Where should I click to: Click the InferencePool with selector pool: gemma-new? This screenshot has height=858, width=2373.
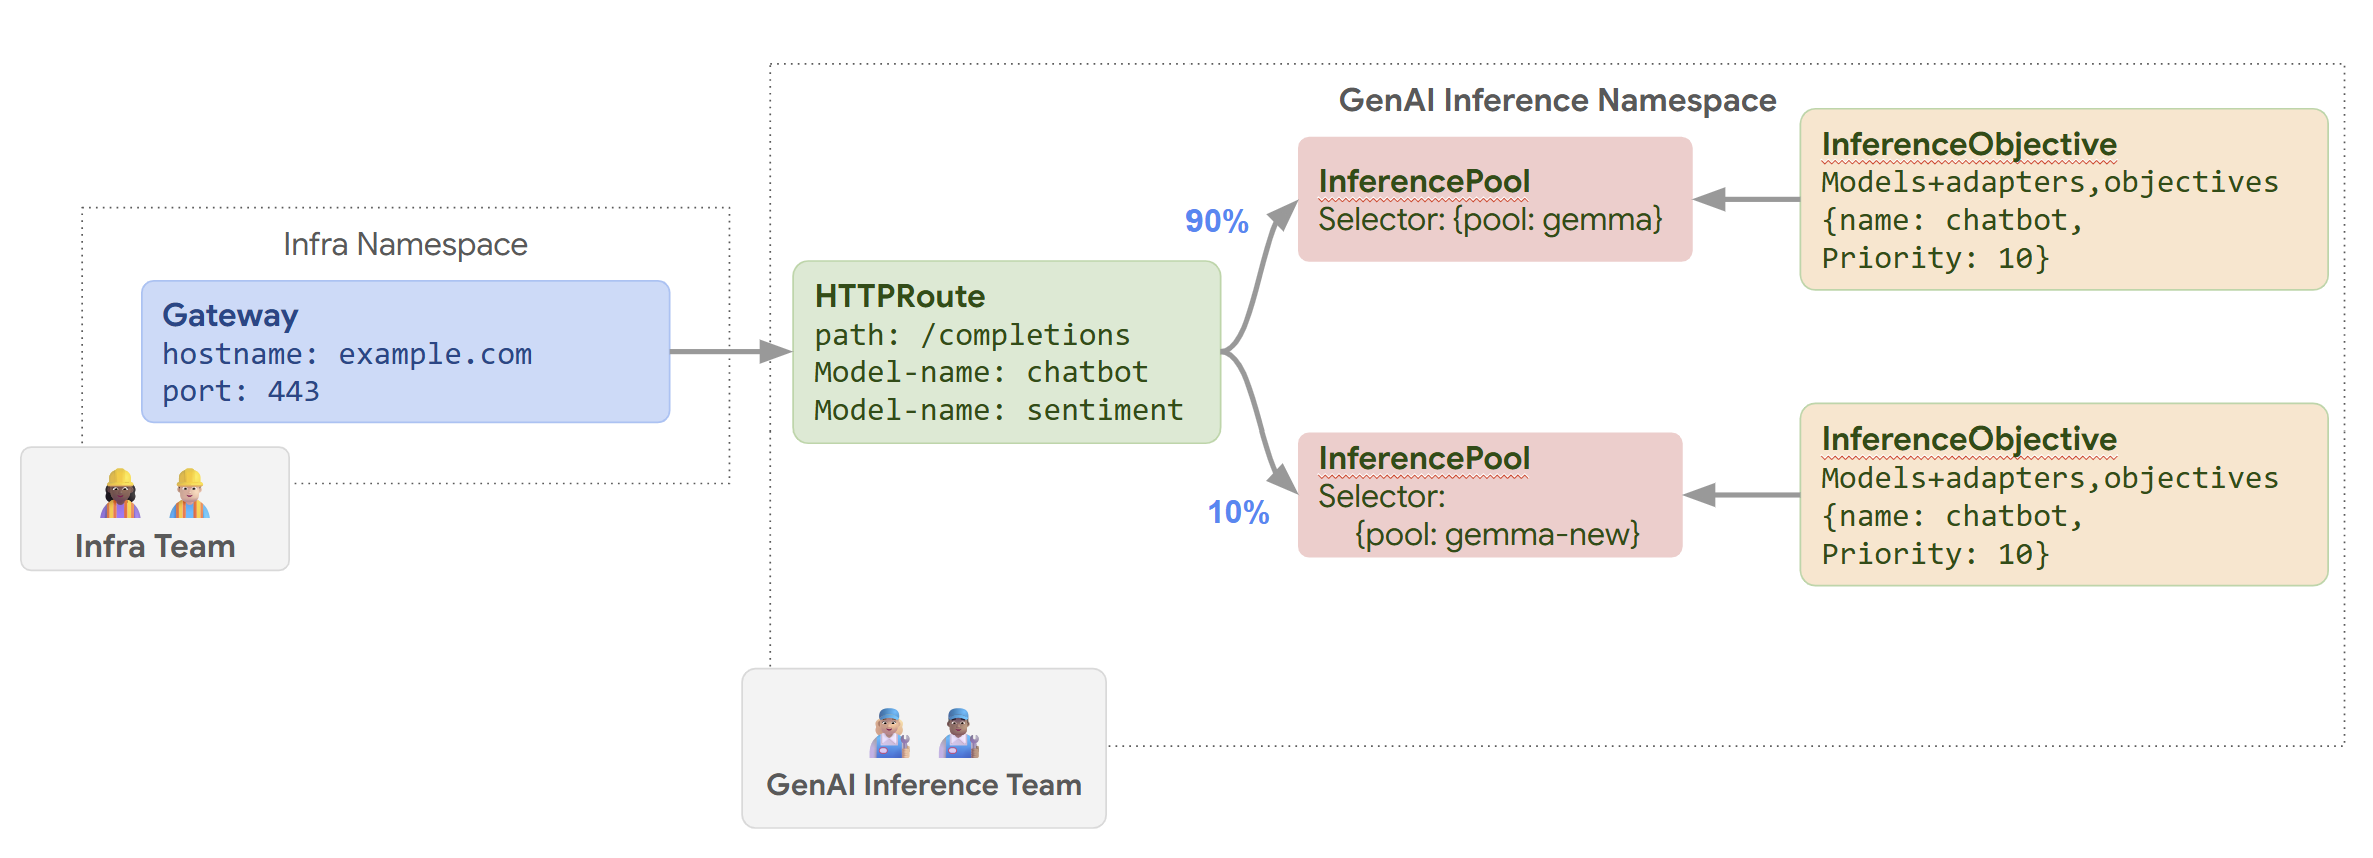click(1489, 495)
